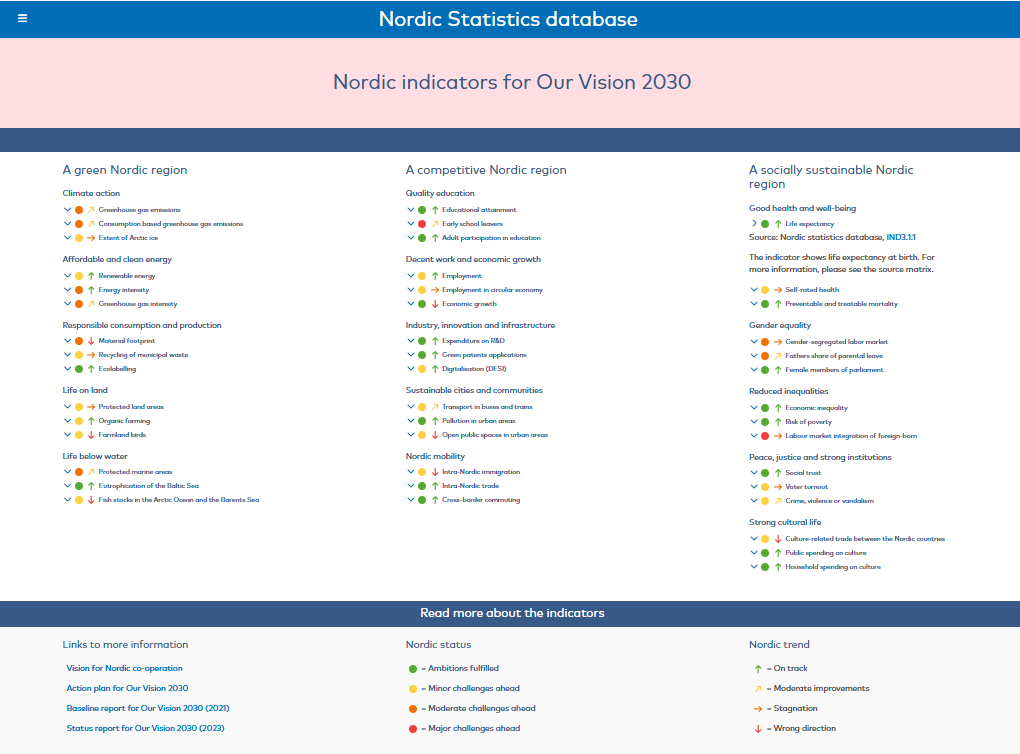Click the red status dot for Early school leavers

click(x=422, y=224)
